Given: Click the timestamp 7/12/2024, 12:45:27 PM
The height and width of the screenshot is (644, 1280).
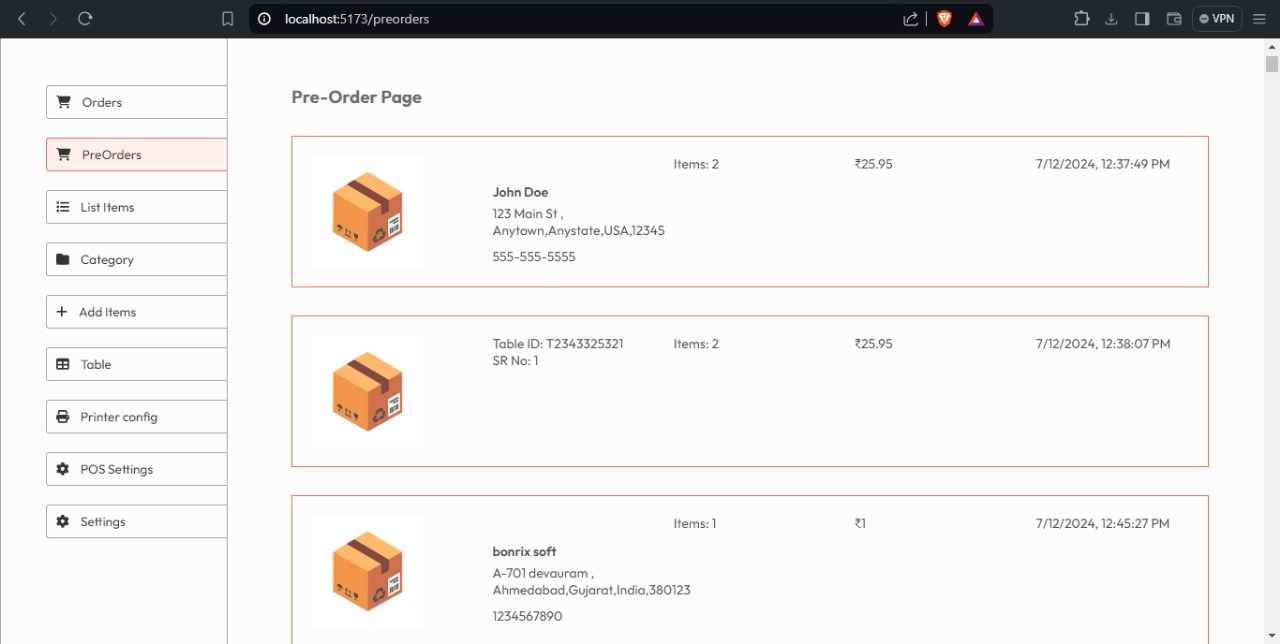Looking at the screenshot, I should (x=1103, y=524).
